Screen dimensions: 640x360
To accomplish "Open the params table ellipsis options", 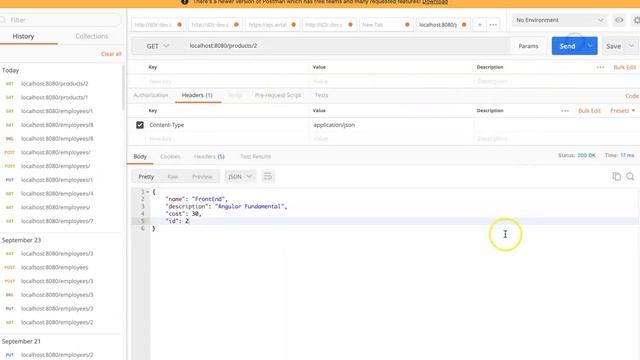I will 600,67.
